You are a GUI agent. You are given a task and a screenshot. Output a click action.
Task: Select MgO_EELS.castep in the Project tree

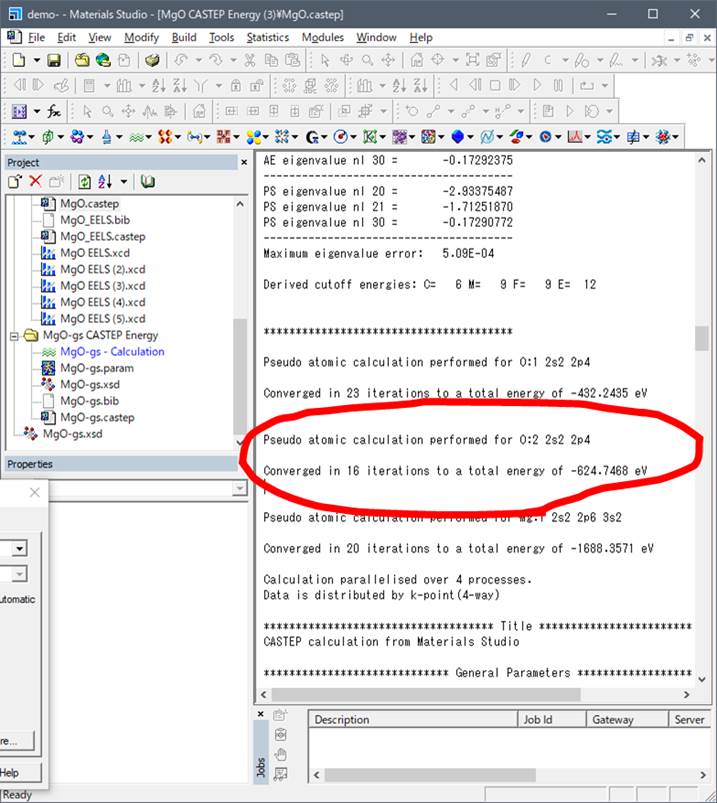click(103, 237)
